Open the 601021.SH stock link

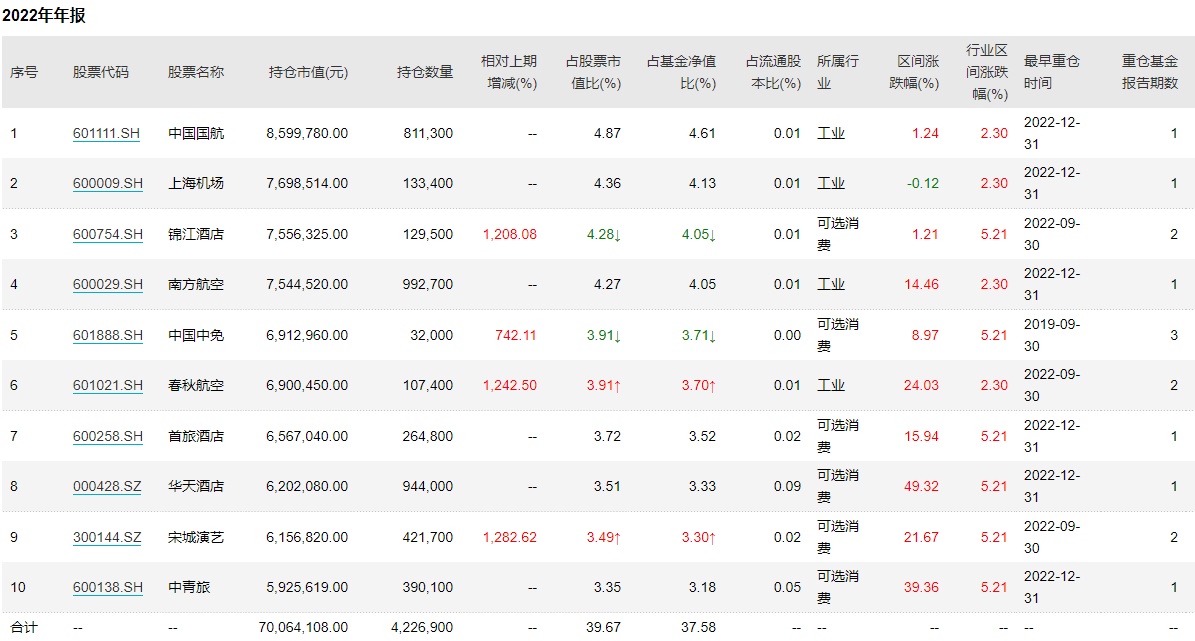108,385
